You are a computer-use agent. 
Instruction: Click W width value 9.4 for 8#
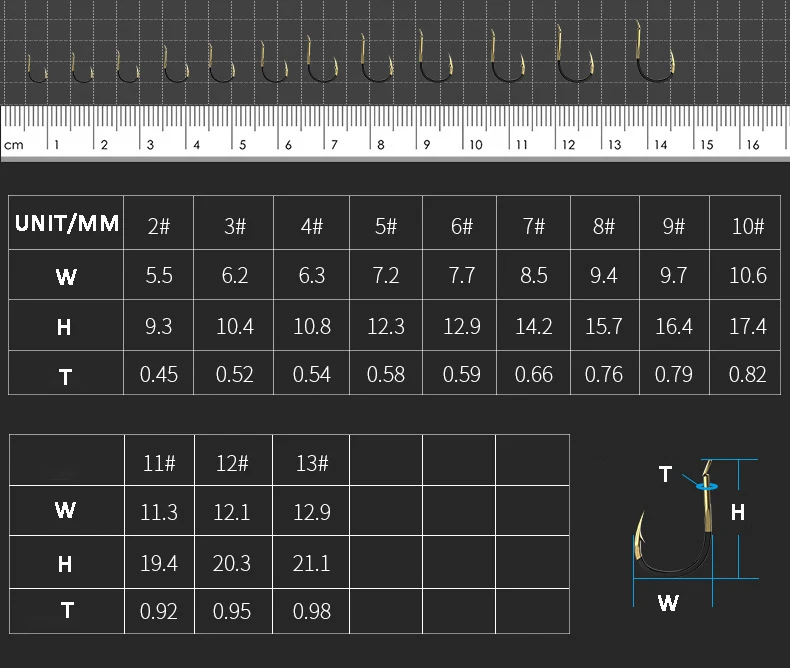[604, 276]
